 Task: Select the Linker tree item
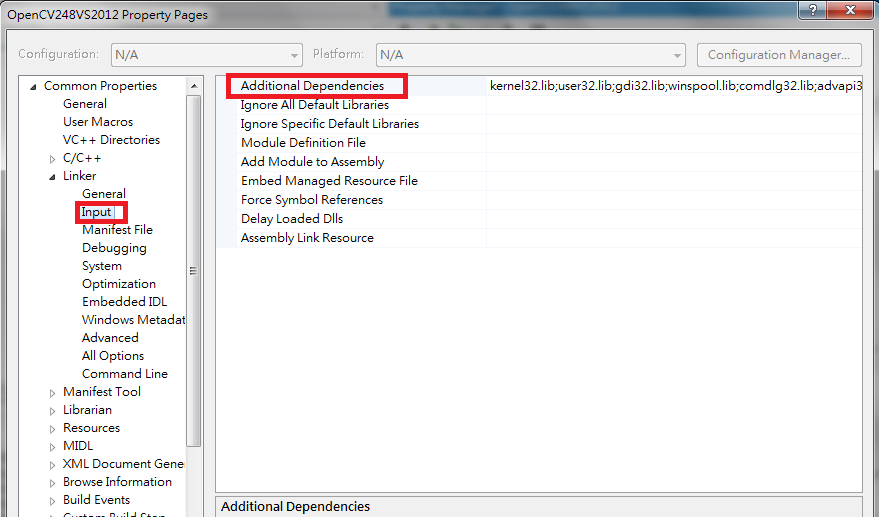[x=80, y=176]
